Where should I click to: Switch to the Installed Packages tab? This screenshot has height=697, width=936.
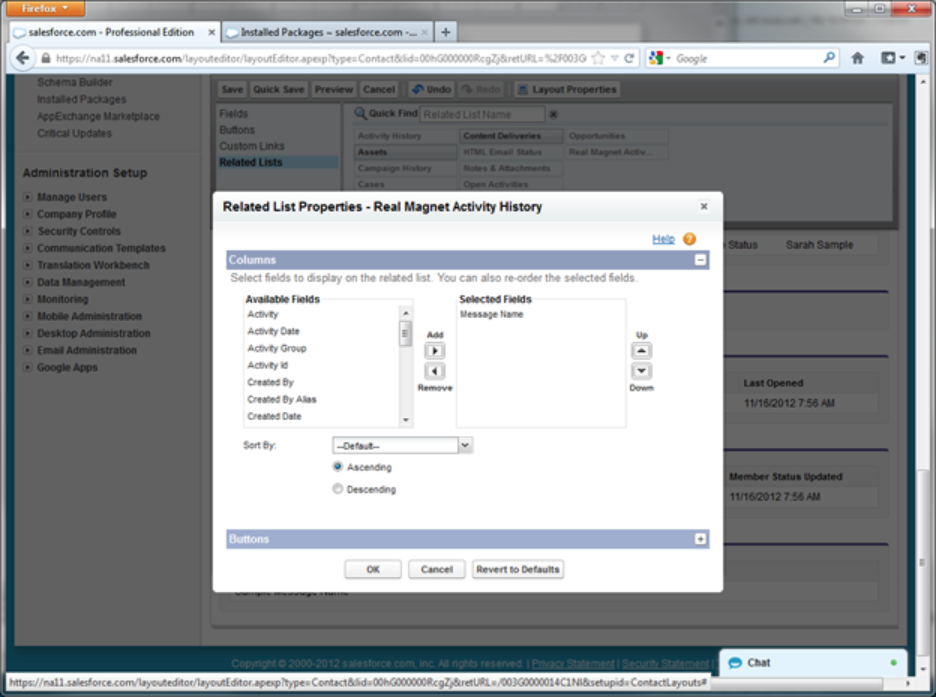pos(327,32)
